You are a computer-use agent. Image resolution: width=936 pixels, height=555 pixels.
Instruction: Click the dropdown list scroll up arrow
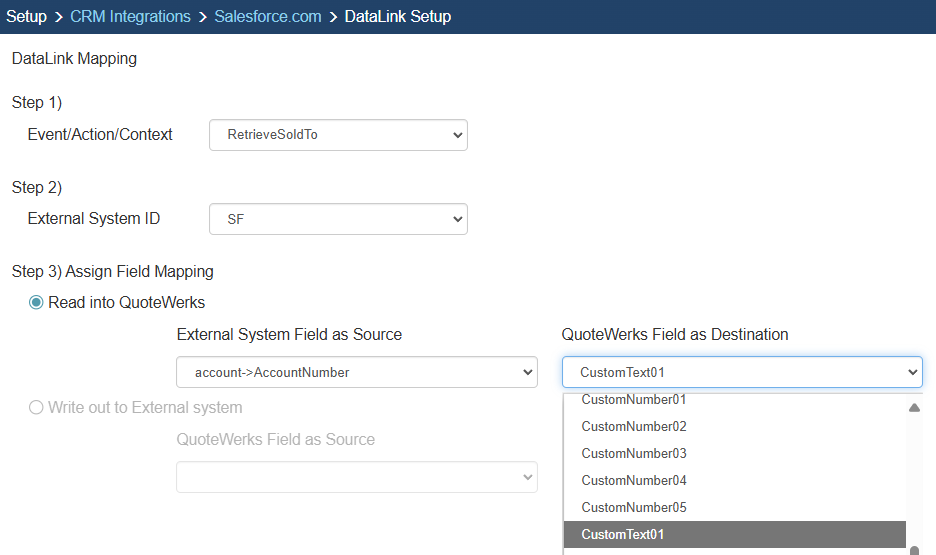(x=914, y=407)
